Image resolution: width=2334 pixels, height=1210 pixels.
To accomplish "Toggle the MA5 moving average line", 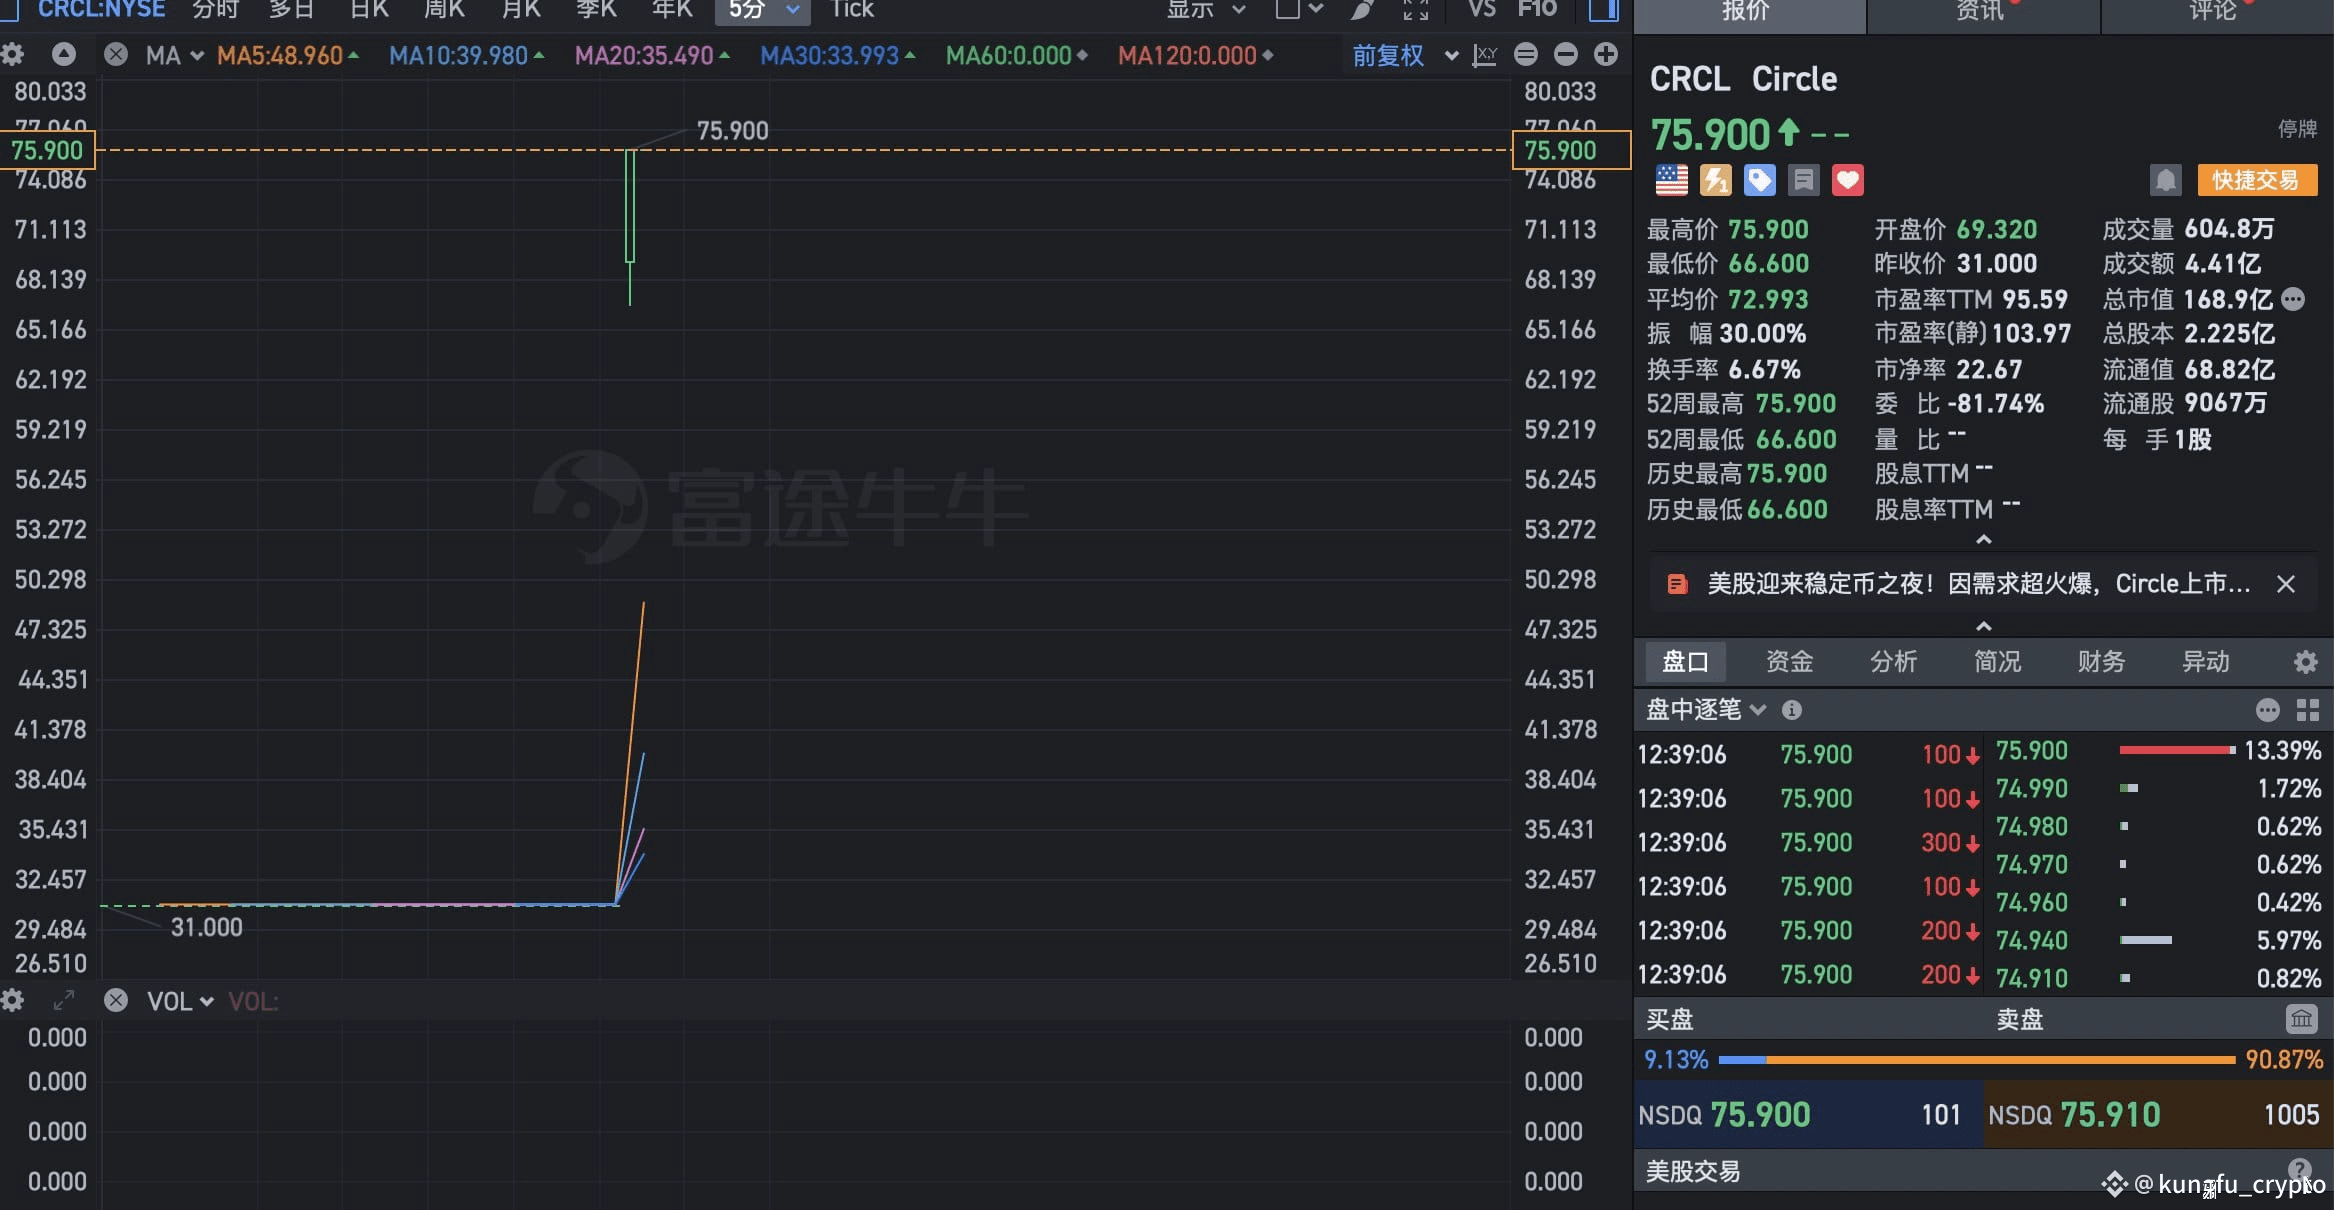I will [288, 55].
